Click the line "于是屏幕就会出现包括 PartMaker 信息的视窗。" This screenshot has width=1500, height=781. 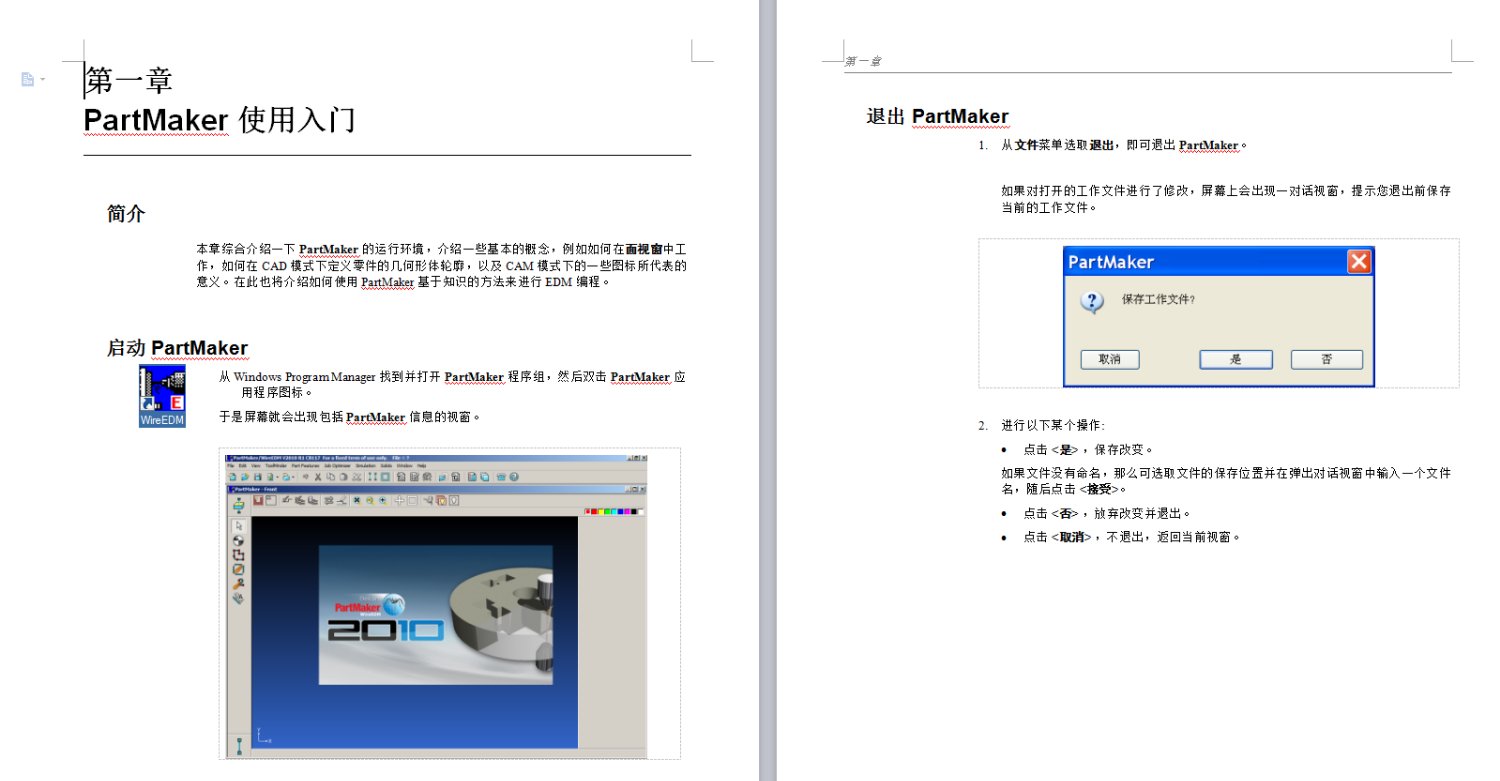click(x=350, y=417)
